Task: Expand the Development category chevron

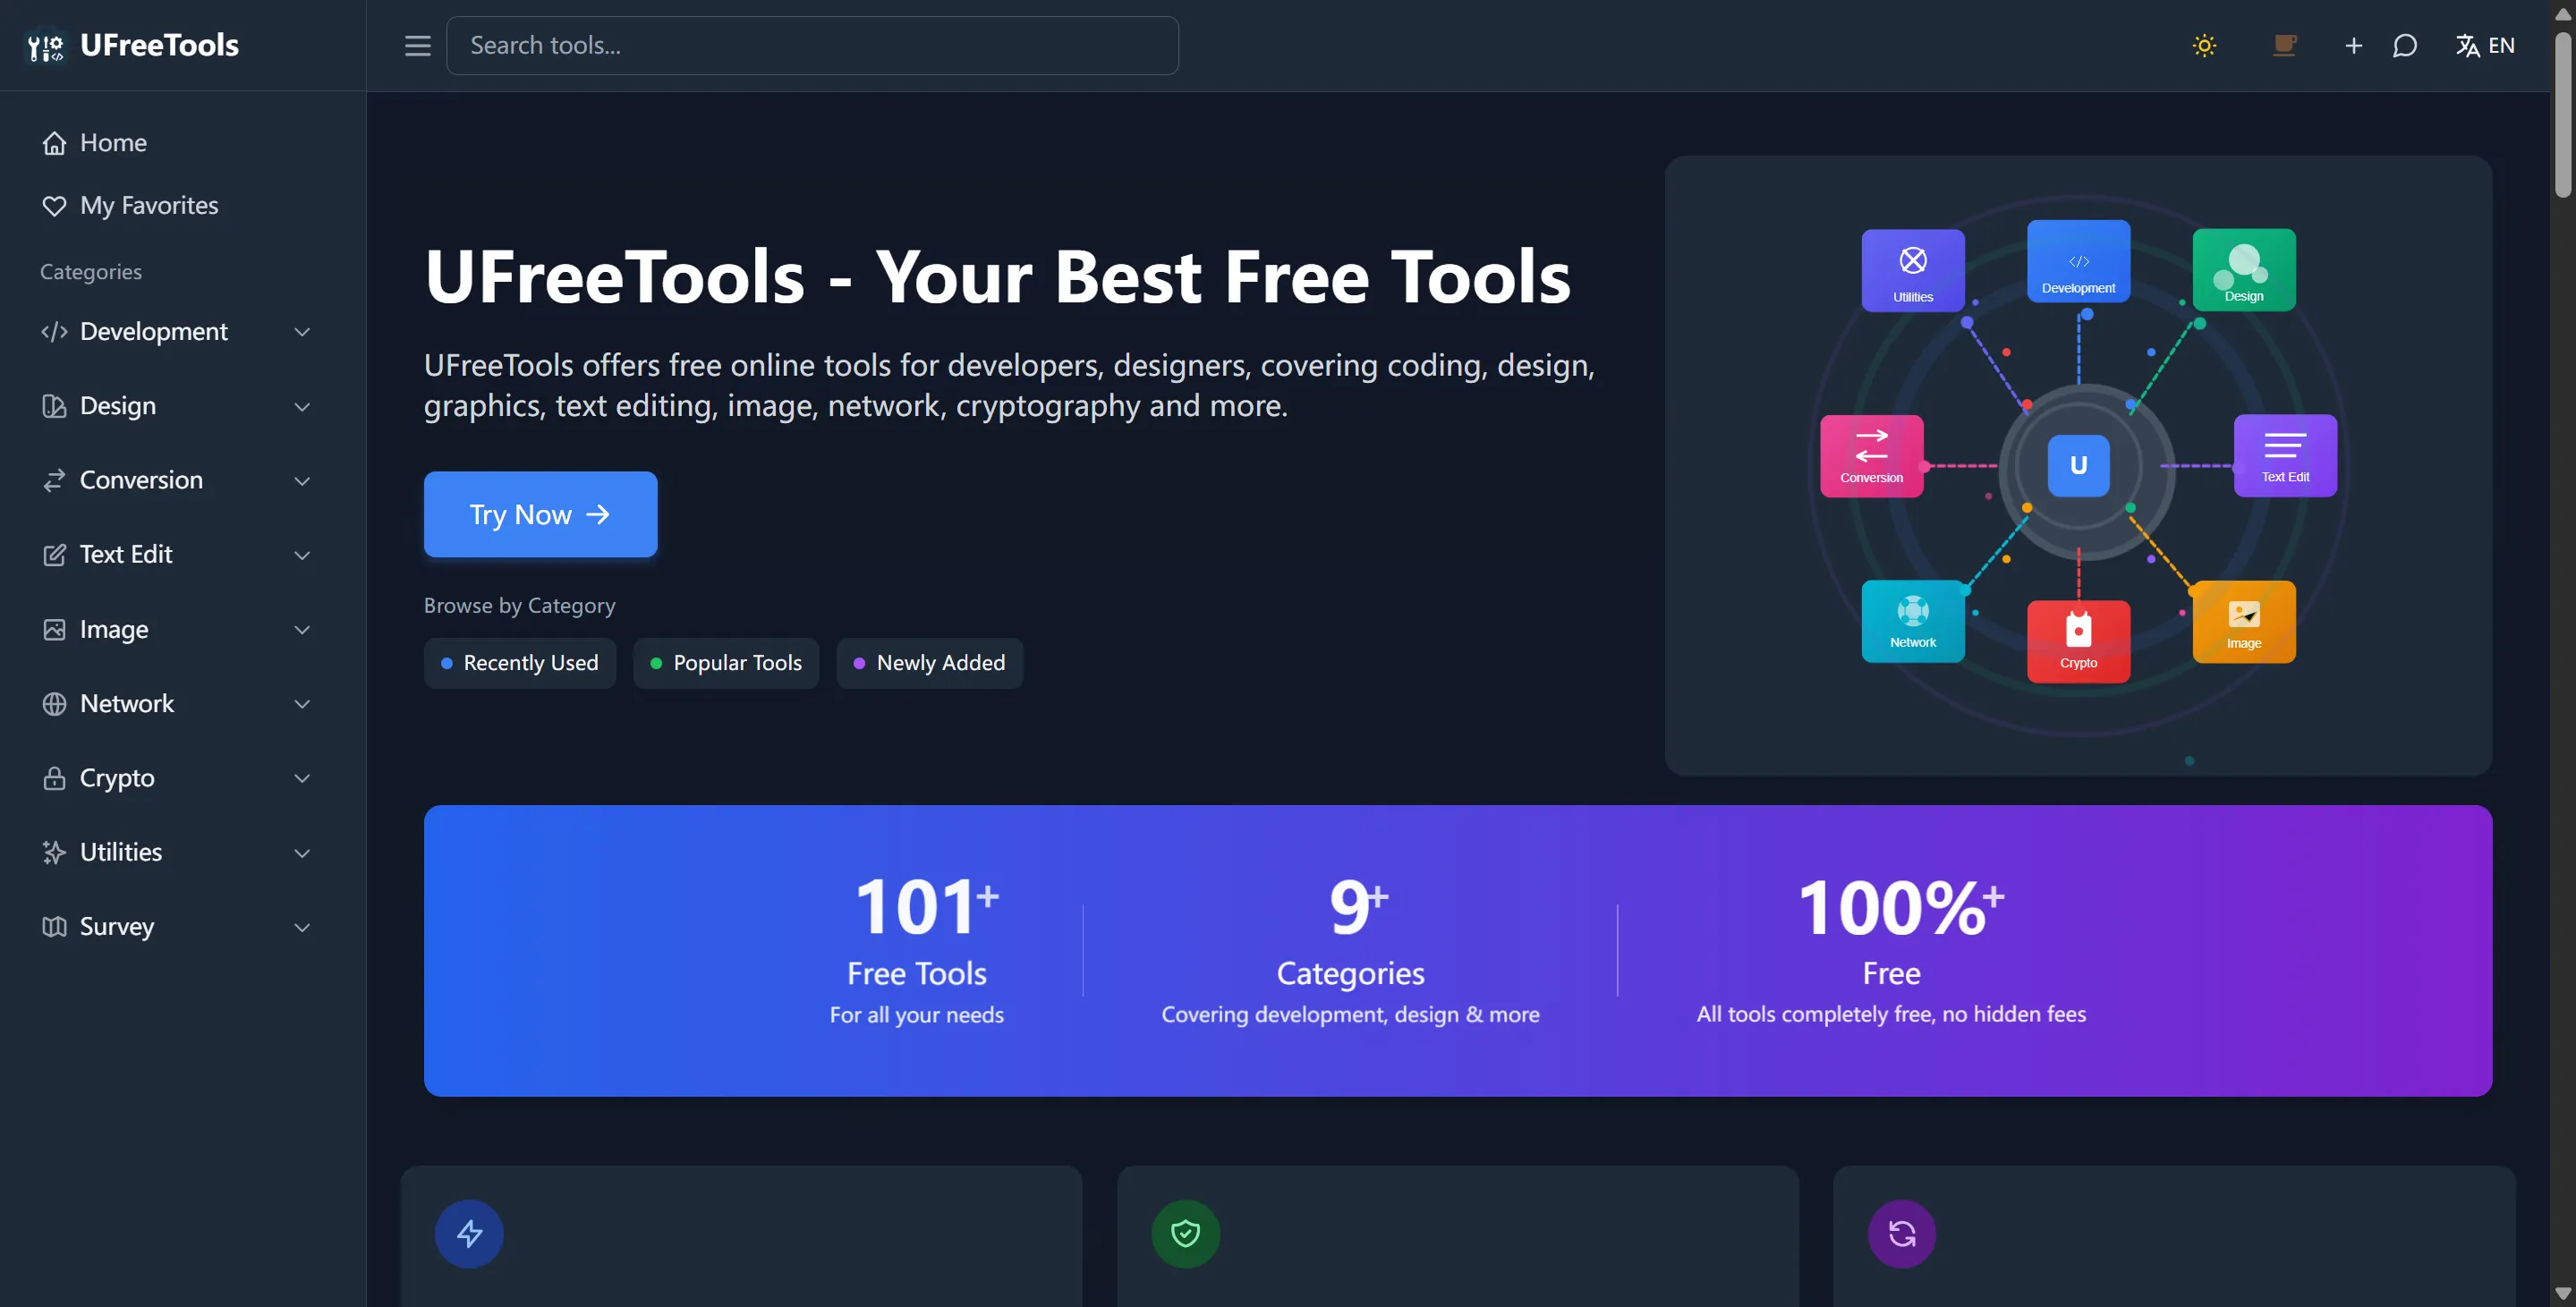Action: (x=302, y=332)
